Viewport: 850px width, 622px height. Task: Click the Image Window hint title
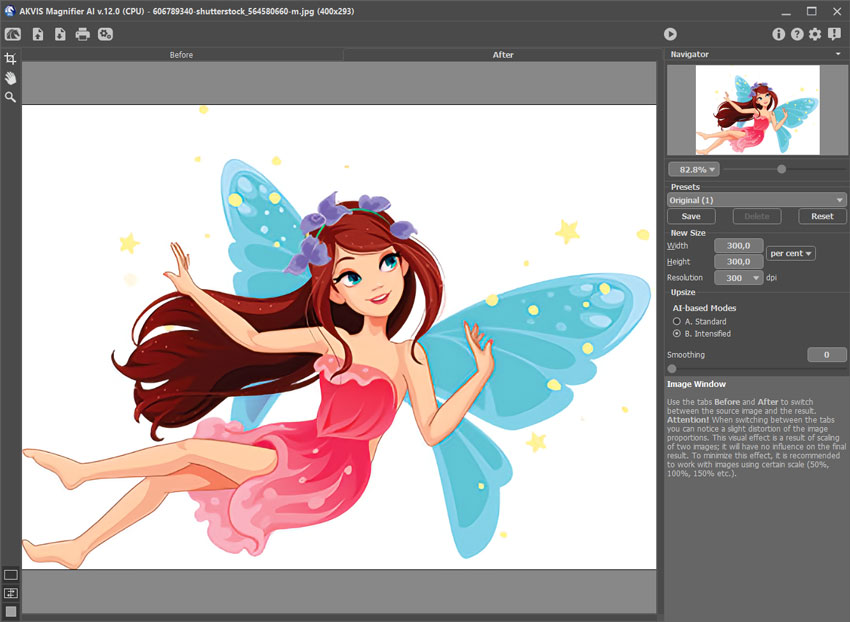pyautogui.click(x=696, y=384)
